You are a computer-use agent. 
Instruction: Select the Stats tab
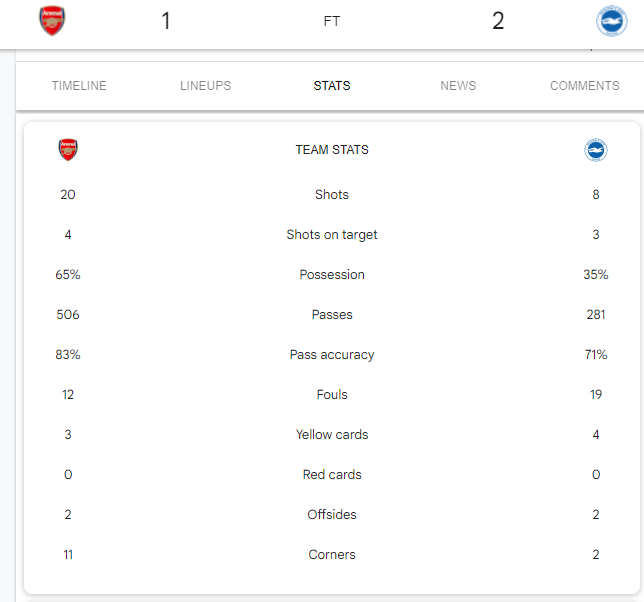pyautogui.click(x=332, y=86)
